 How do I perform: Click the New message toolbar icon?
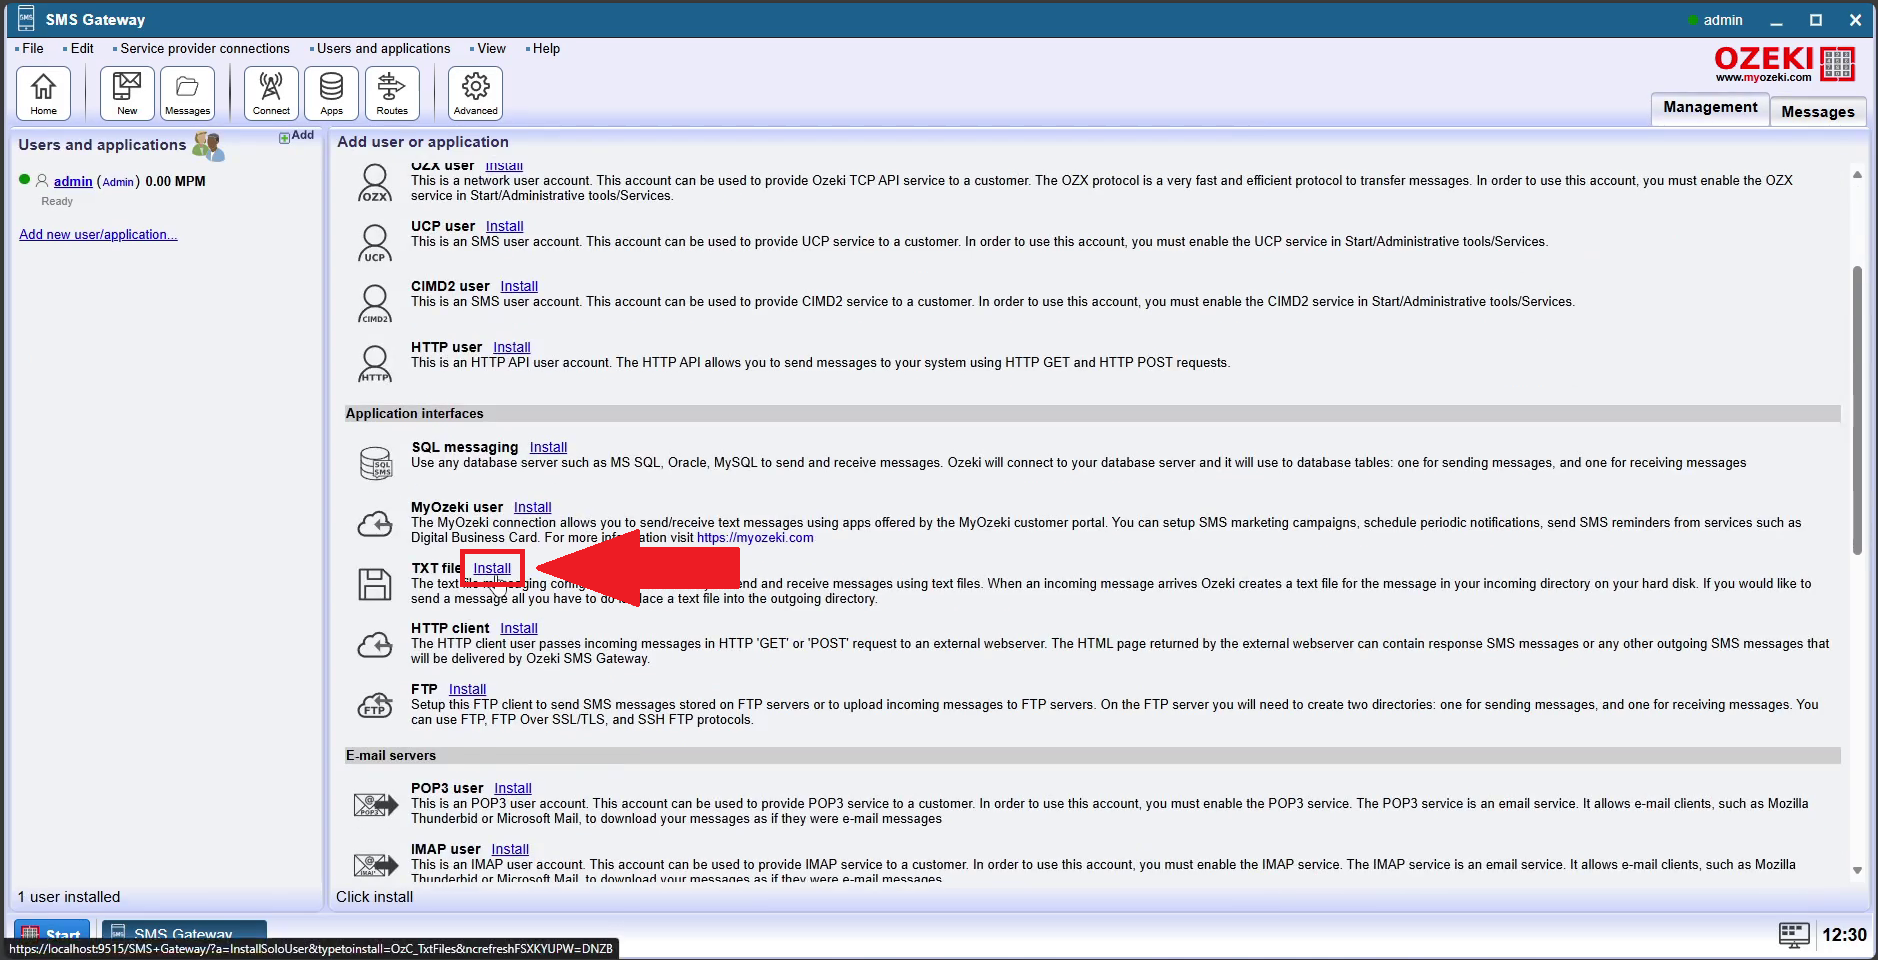pyautogui.click(x=127, y=93)
